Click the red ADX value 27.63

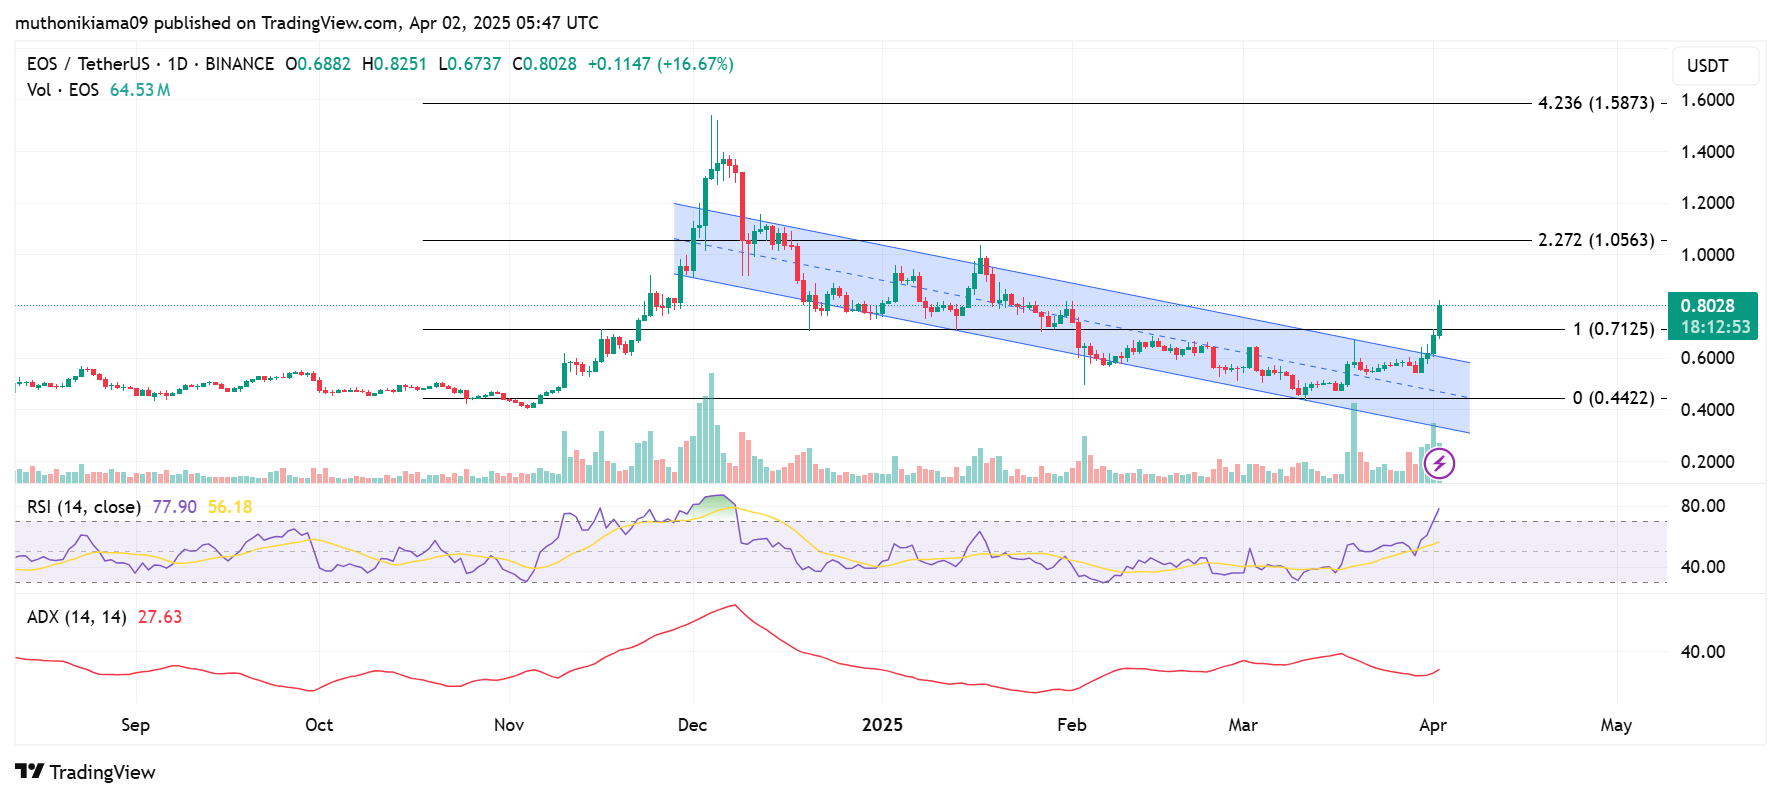click(160, 617)
